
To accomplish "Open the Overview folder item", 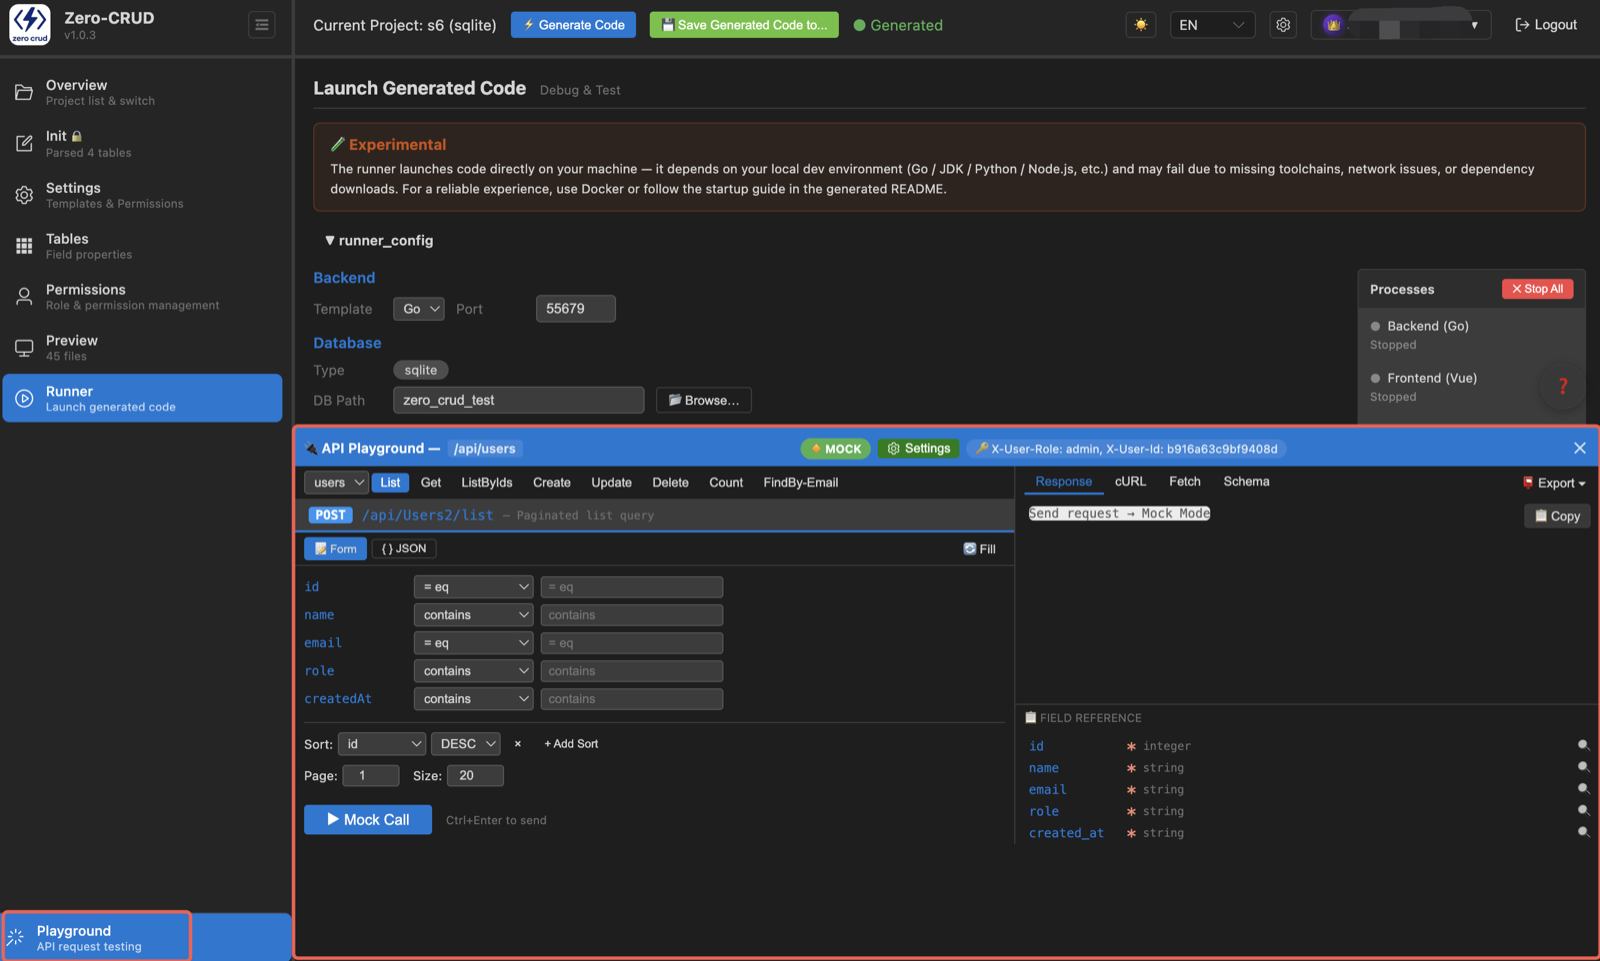I will [143, 93].
